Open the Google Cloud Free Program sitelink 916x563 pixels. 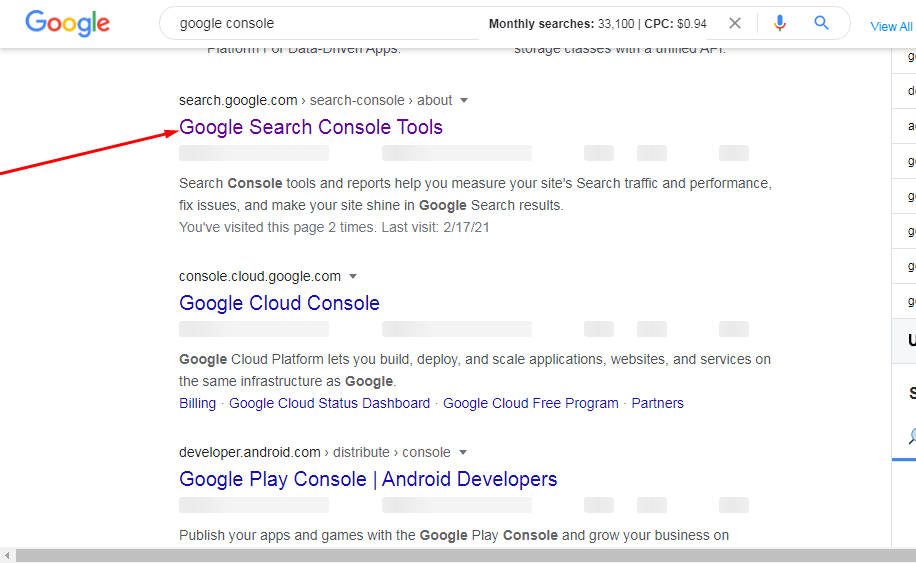(x=530, y=403)
